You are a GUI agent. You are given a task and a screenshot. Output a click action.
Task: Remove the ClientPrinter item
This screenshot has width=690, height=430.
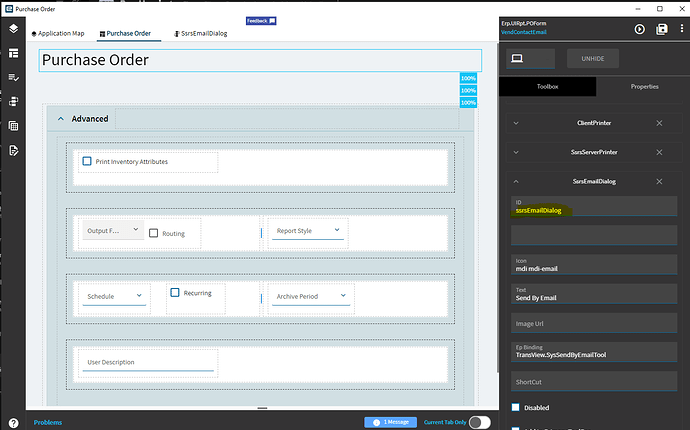(x=659, y=123)
